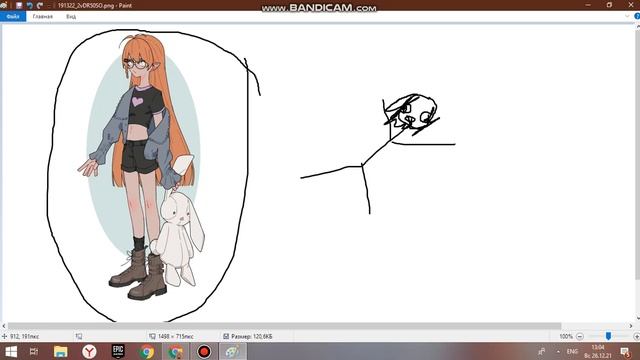Screen dimensions: 640x360
Task: Expand the collapsed ribbon chevron
Action: click(x=627, y=16)
